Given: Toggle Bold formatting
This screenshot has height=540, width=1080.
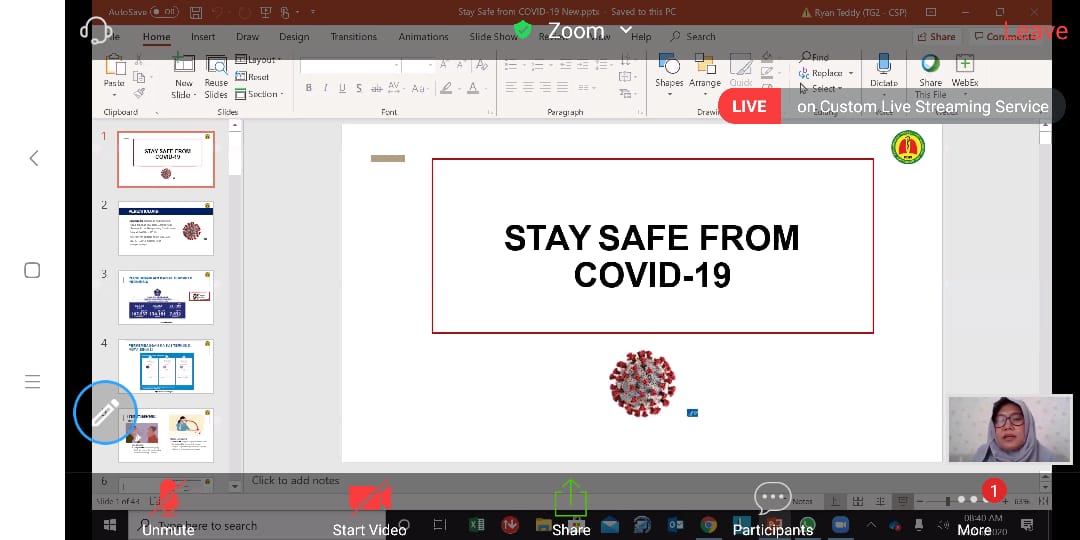Looking at the screenshot, I should click(x=309, y=88).
